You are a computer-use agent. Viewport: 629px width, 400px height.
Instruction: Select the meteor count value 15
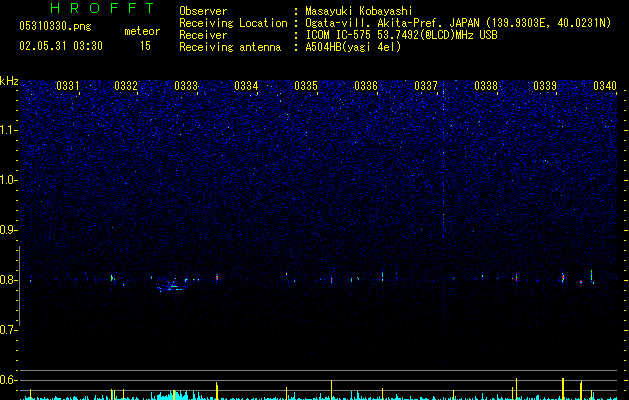pos(145,46)
